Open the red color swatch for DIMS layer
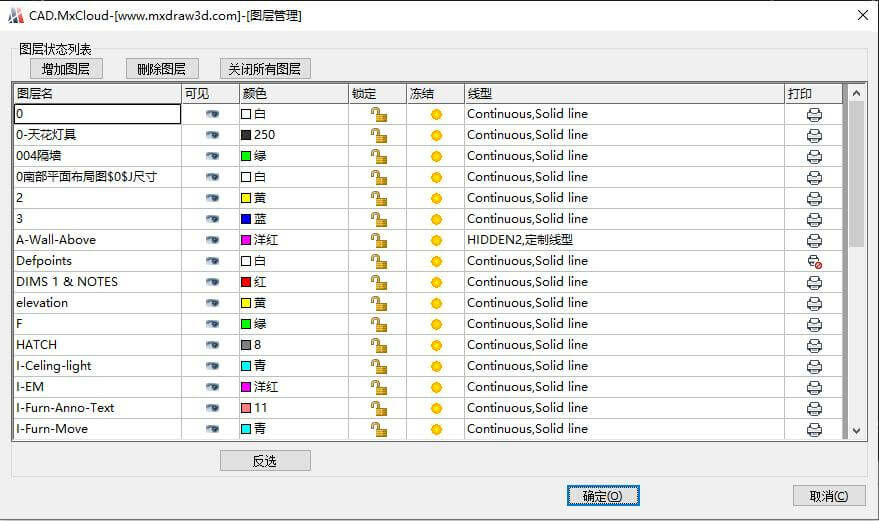The image size is (879, 521). pyautogui.click(x=246, y=282)
